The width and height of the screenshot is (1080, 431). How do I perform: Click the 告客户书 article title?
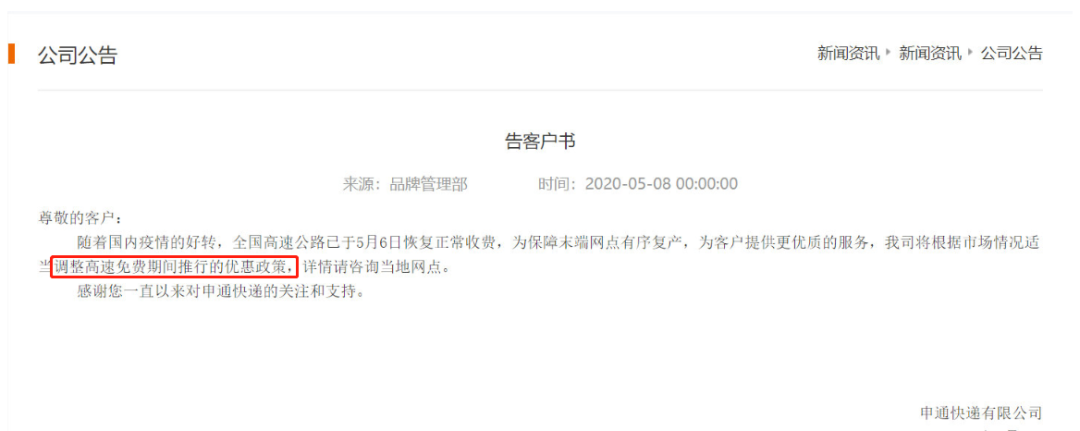(x=540, y=141)
